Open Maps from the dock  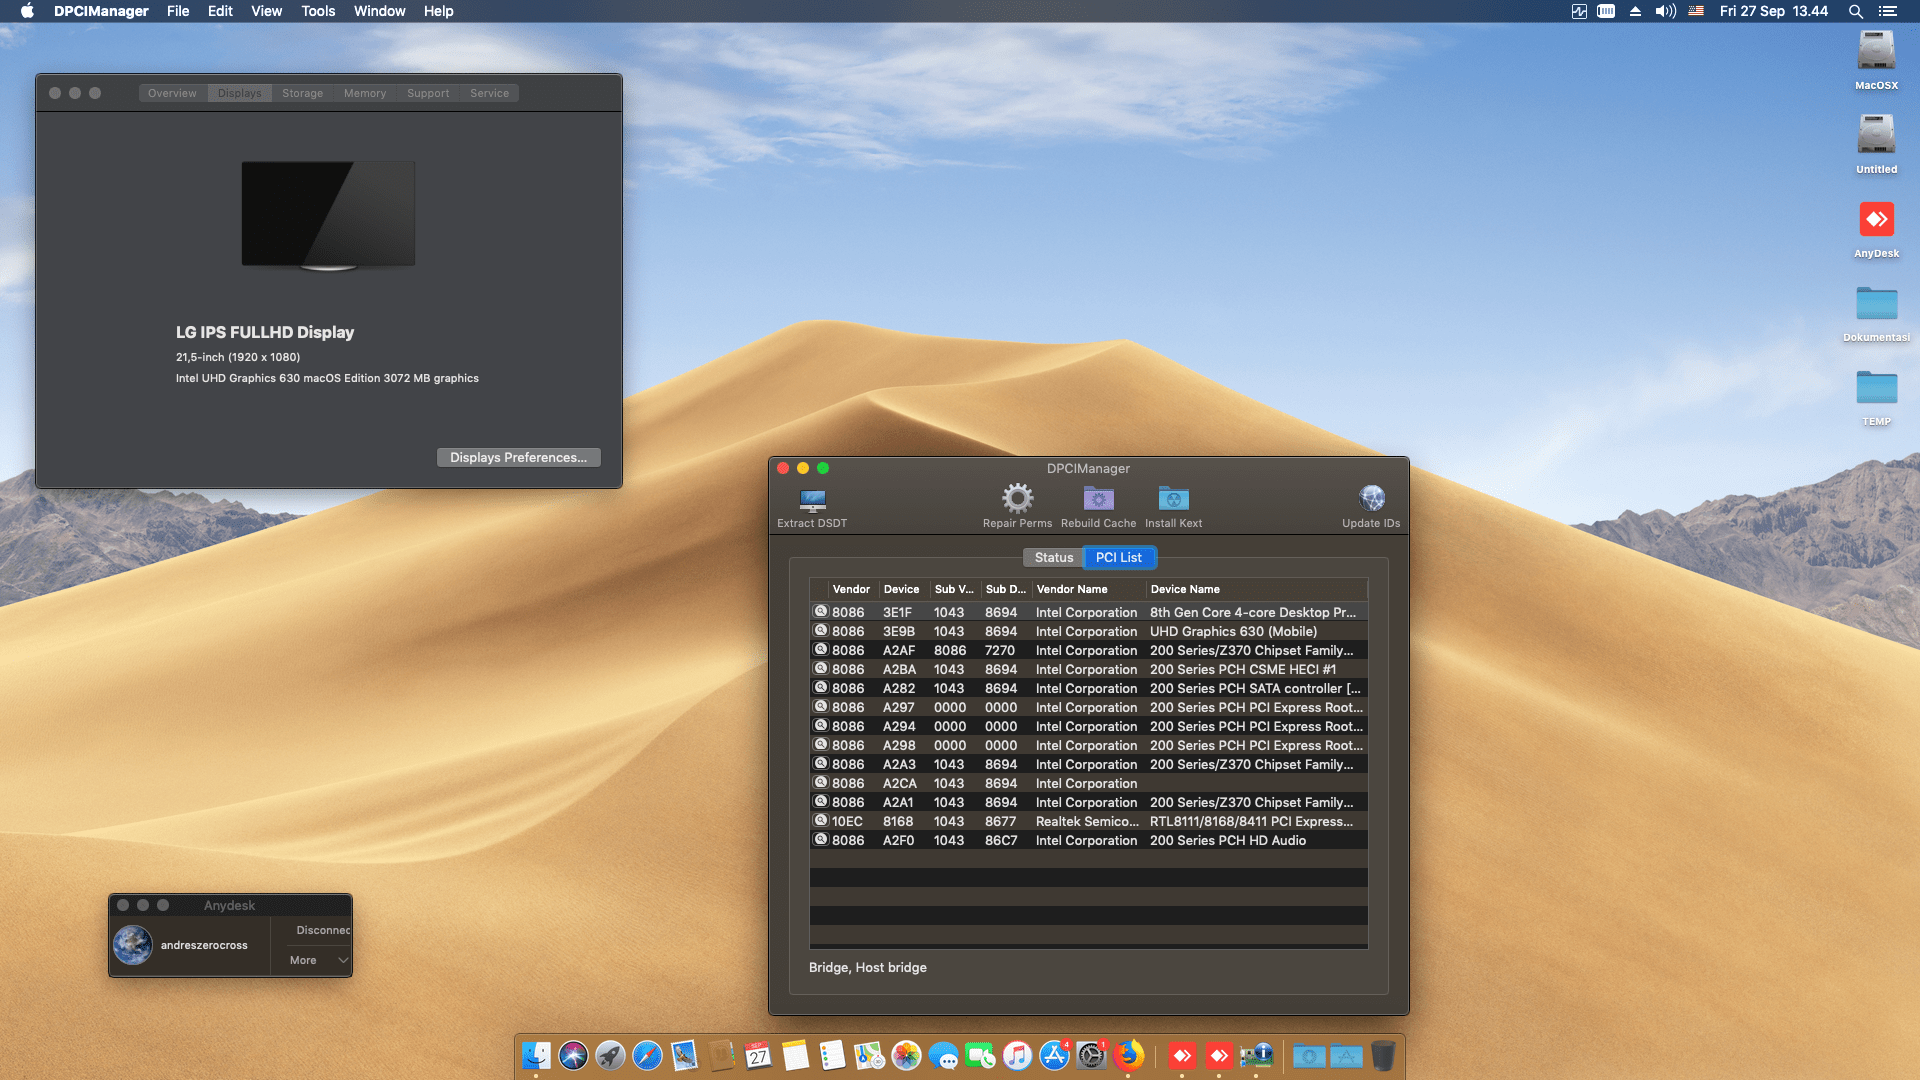[x=869, y=1055]
